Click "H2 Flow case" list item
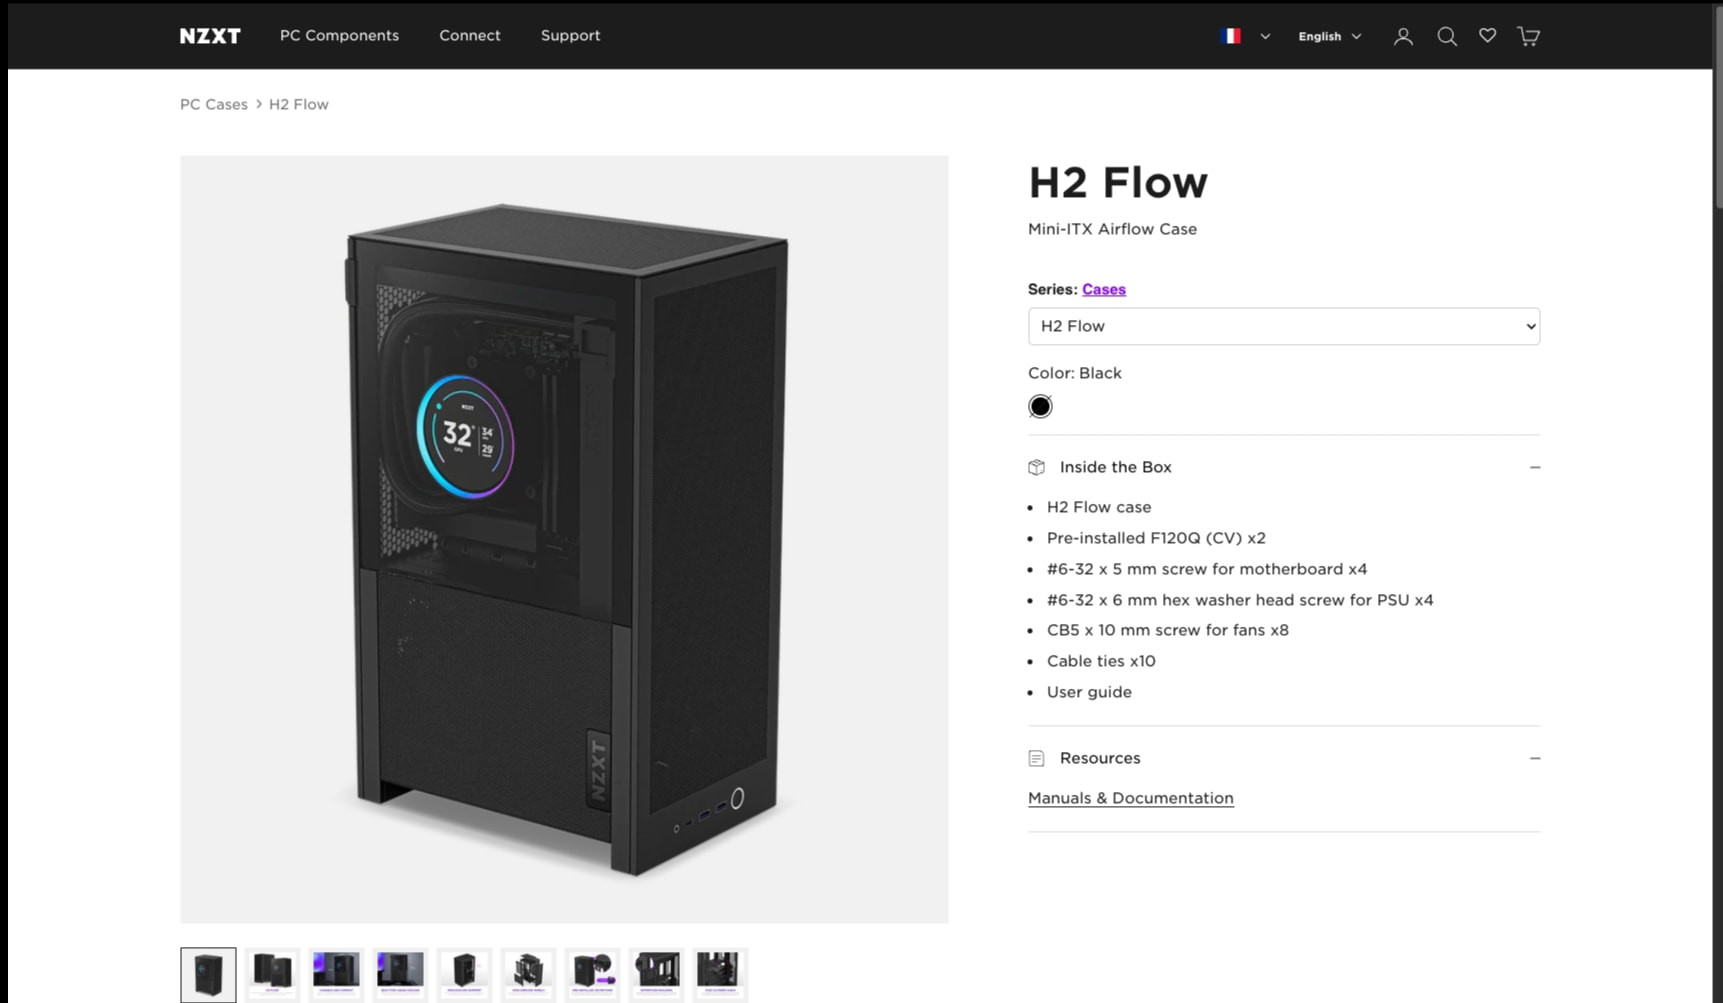 tap(1099, 507)
